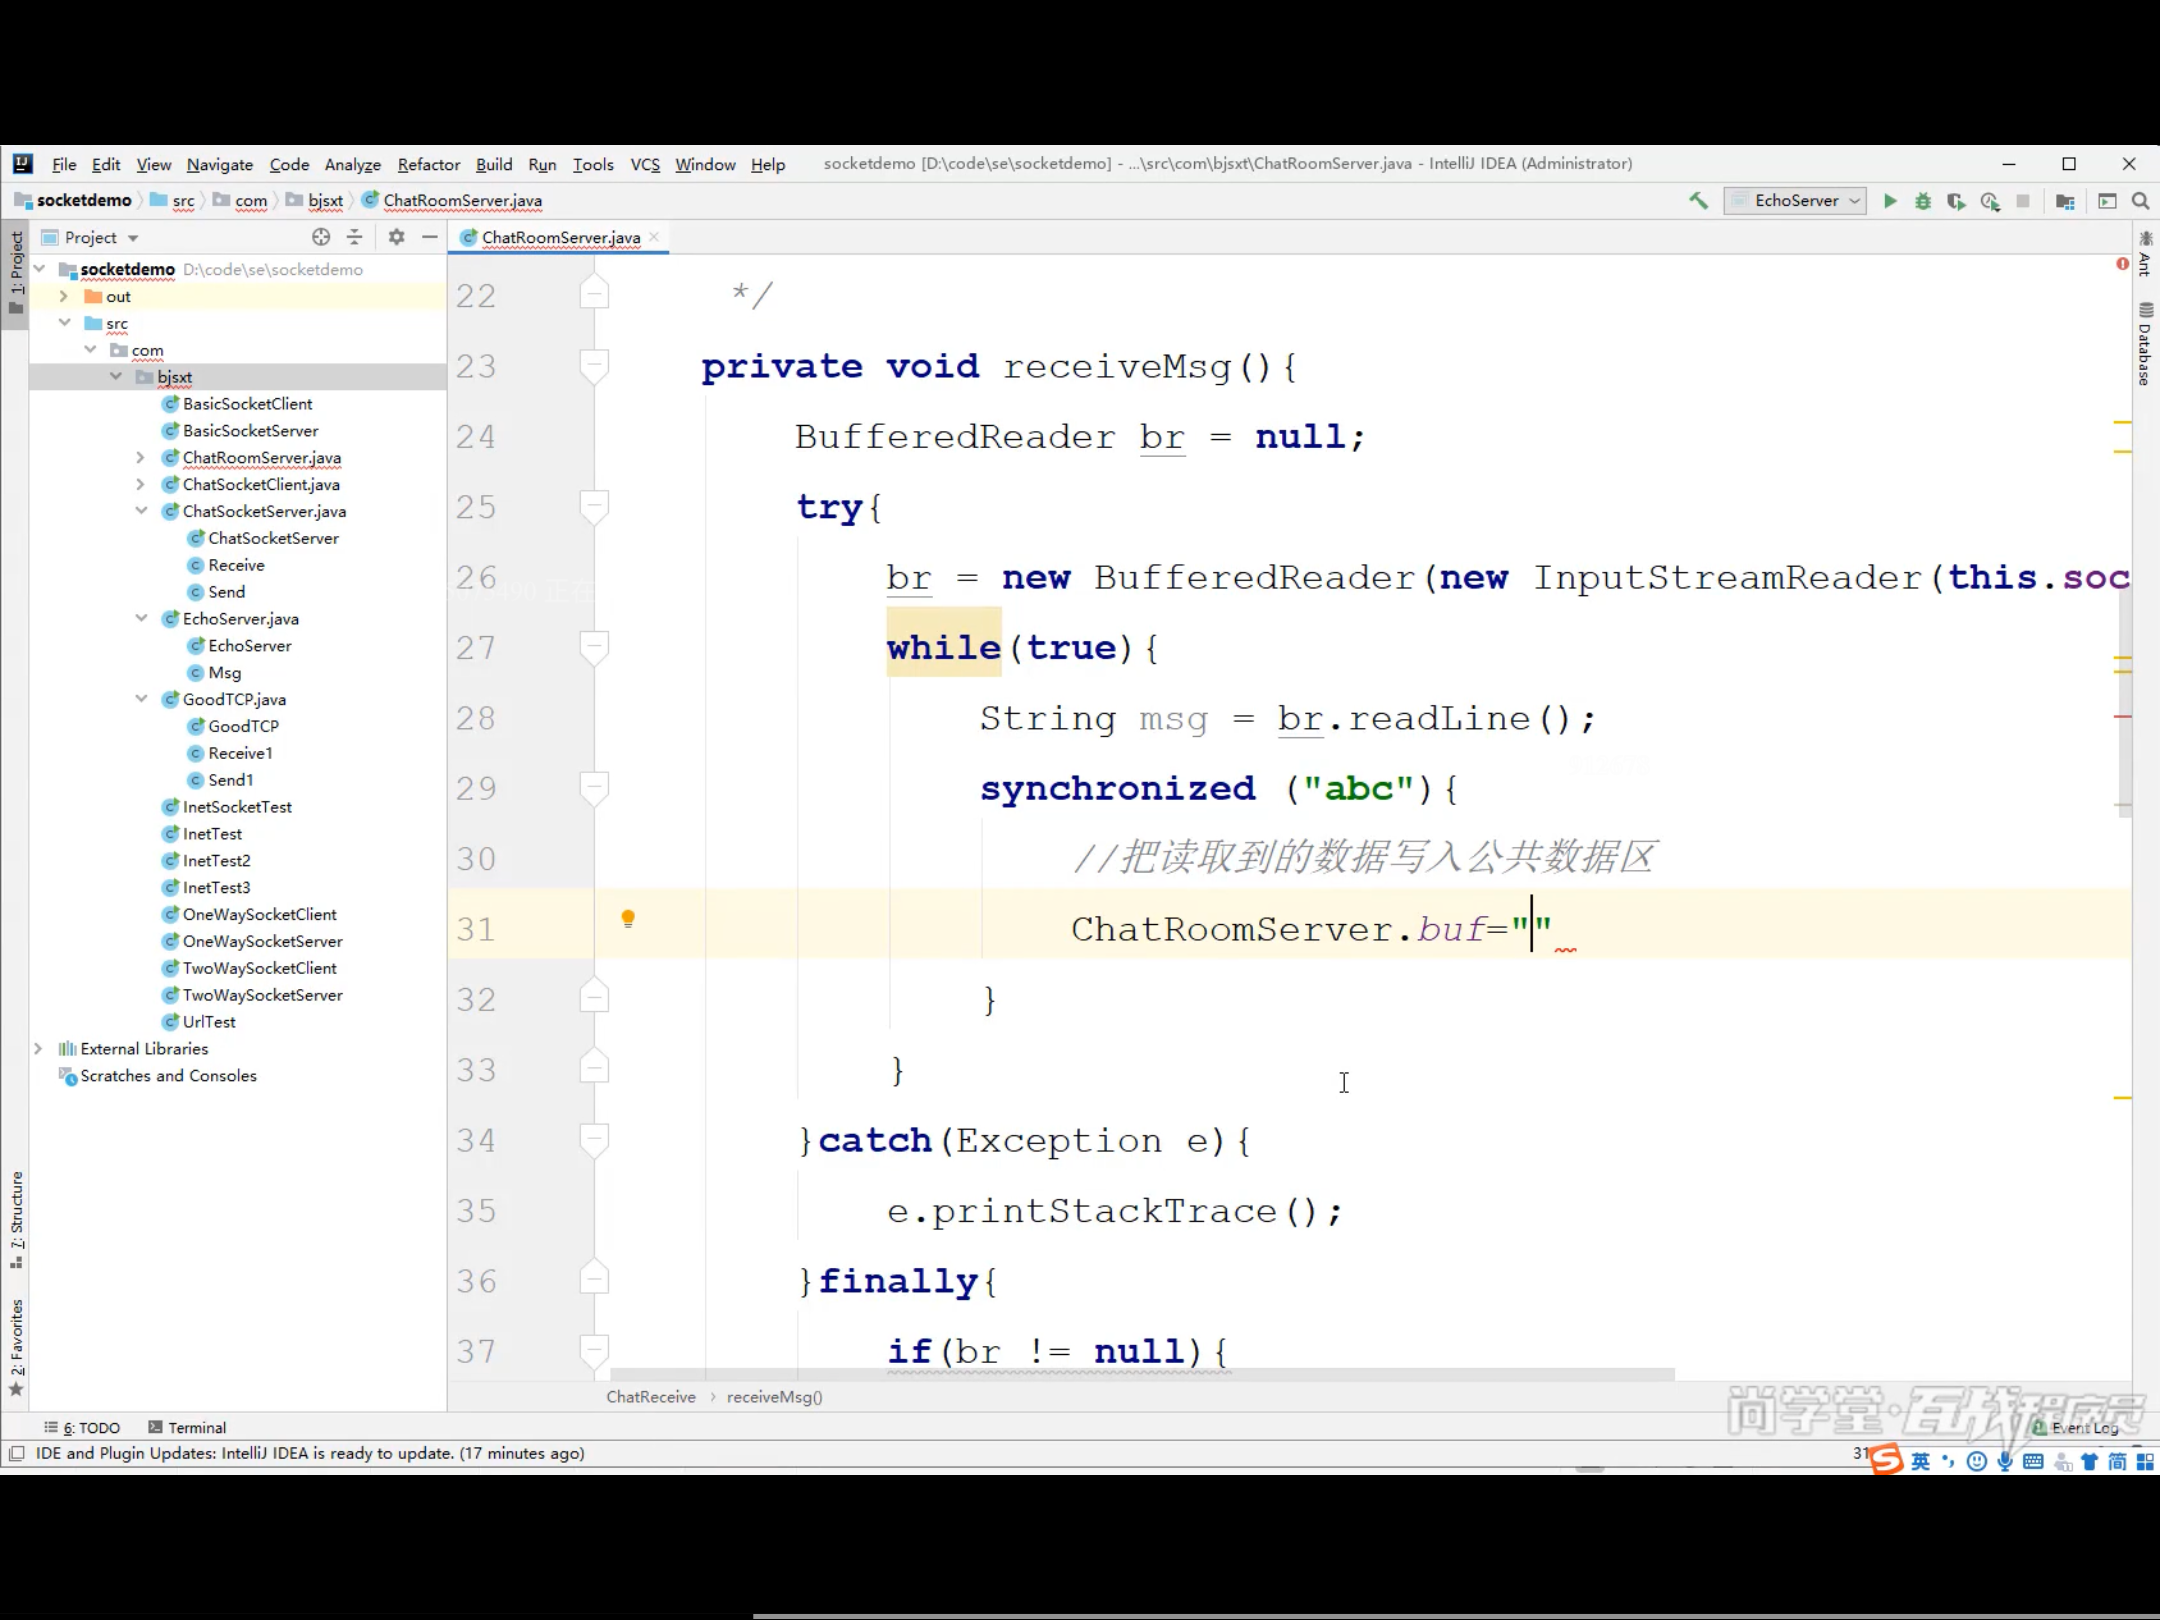Click the stop process icon
The width and height of the screenshot is (2160, 1620).
coord(2023,201)
